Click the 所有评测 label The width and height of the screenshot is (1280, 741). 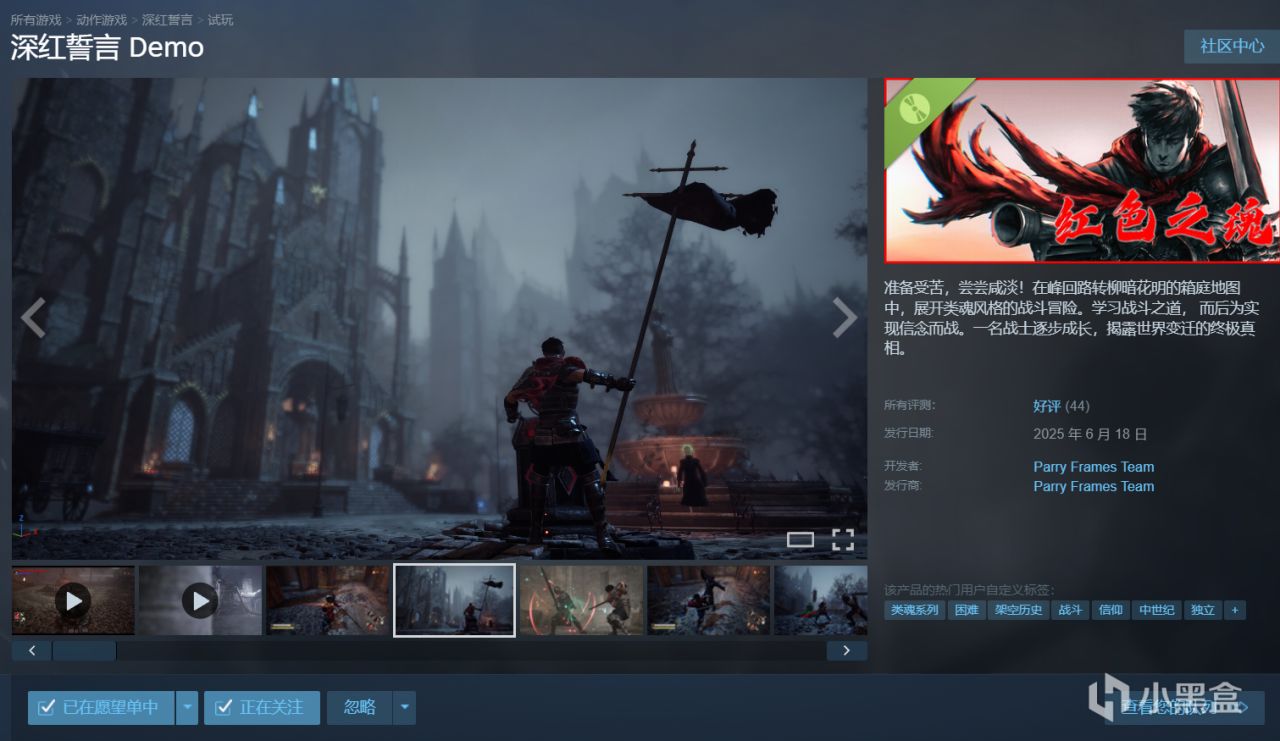910,405
